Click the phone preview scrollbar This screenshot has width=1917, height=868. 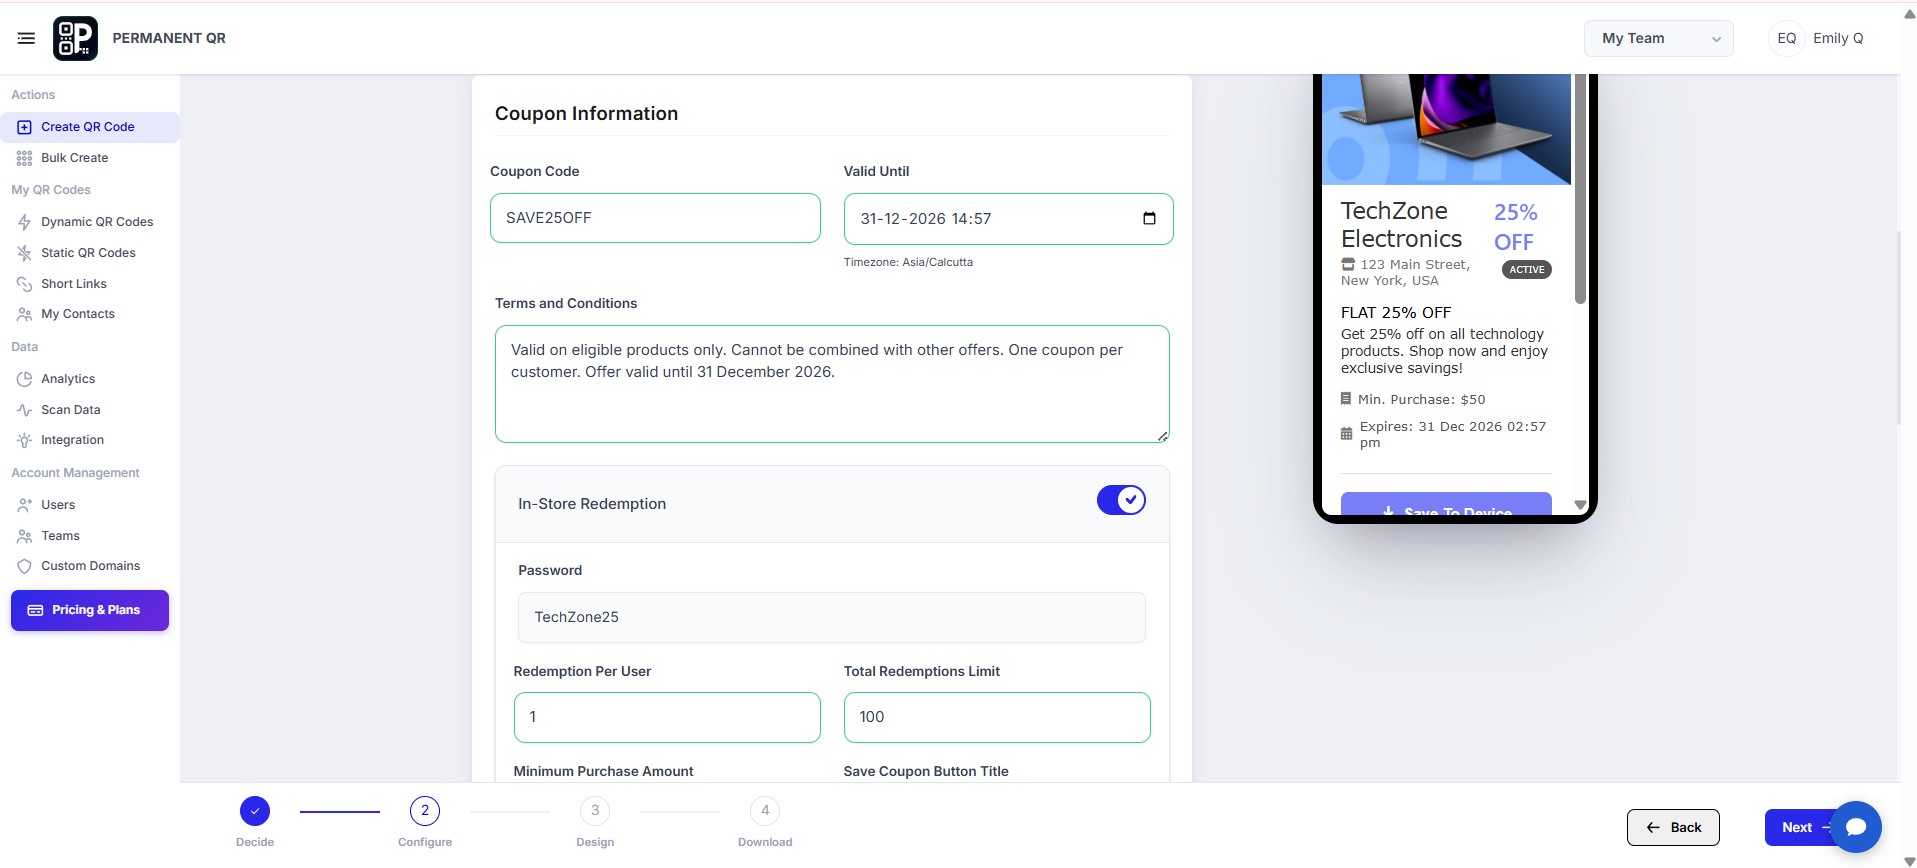[x=1580, y=189]
